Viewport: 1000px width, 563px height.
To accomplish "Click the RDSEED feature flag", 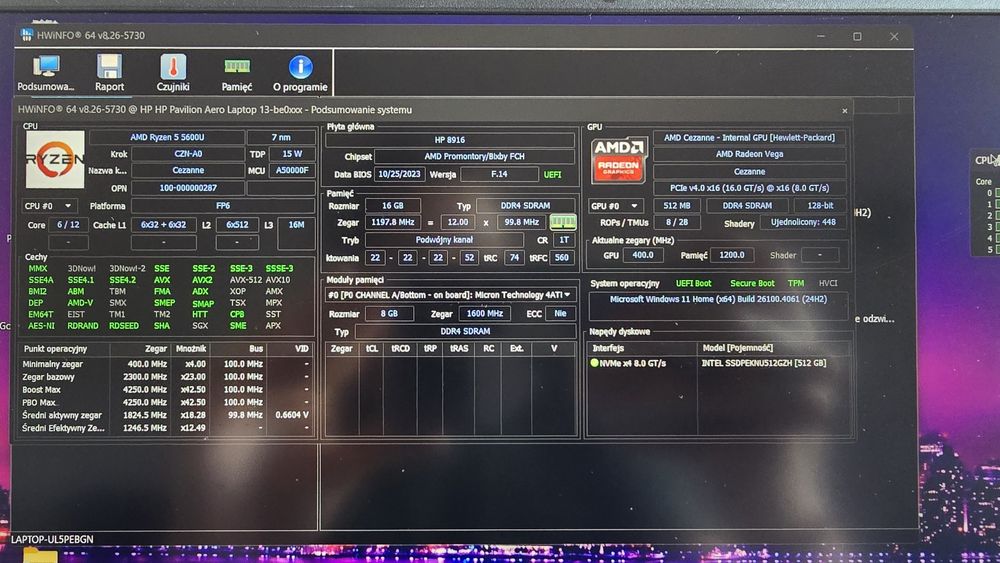I will tap(124, 326).
